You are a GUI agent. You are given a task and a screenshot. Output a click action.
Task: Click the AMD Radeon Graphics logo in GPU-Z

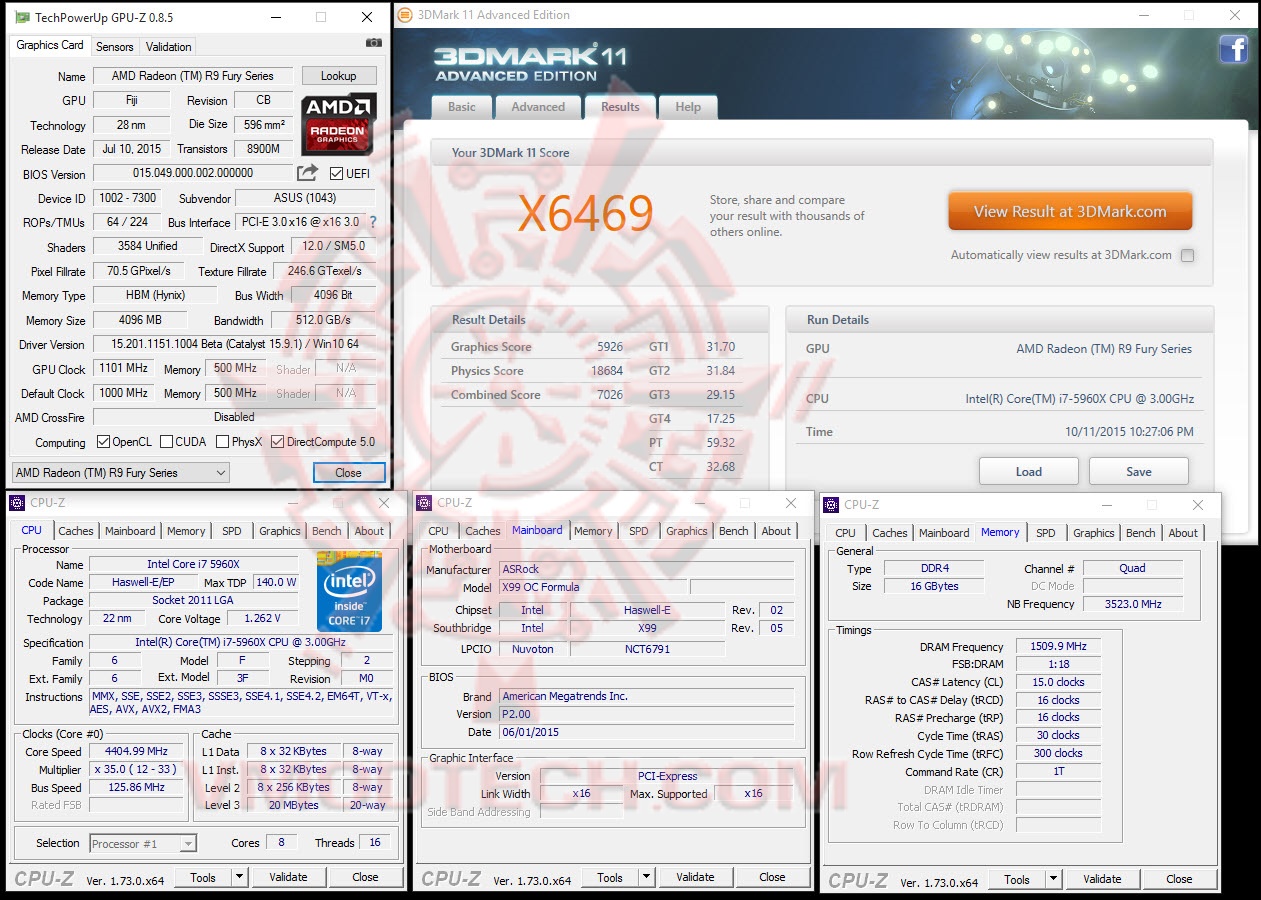click(x=337, y=123)
